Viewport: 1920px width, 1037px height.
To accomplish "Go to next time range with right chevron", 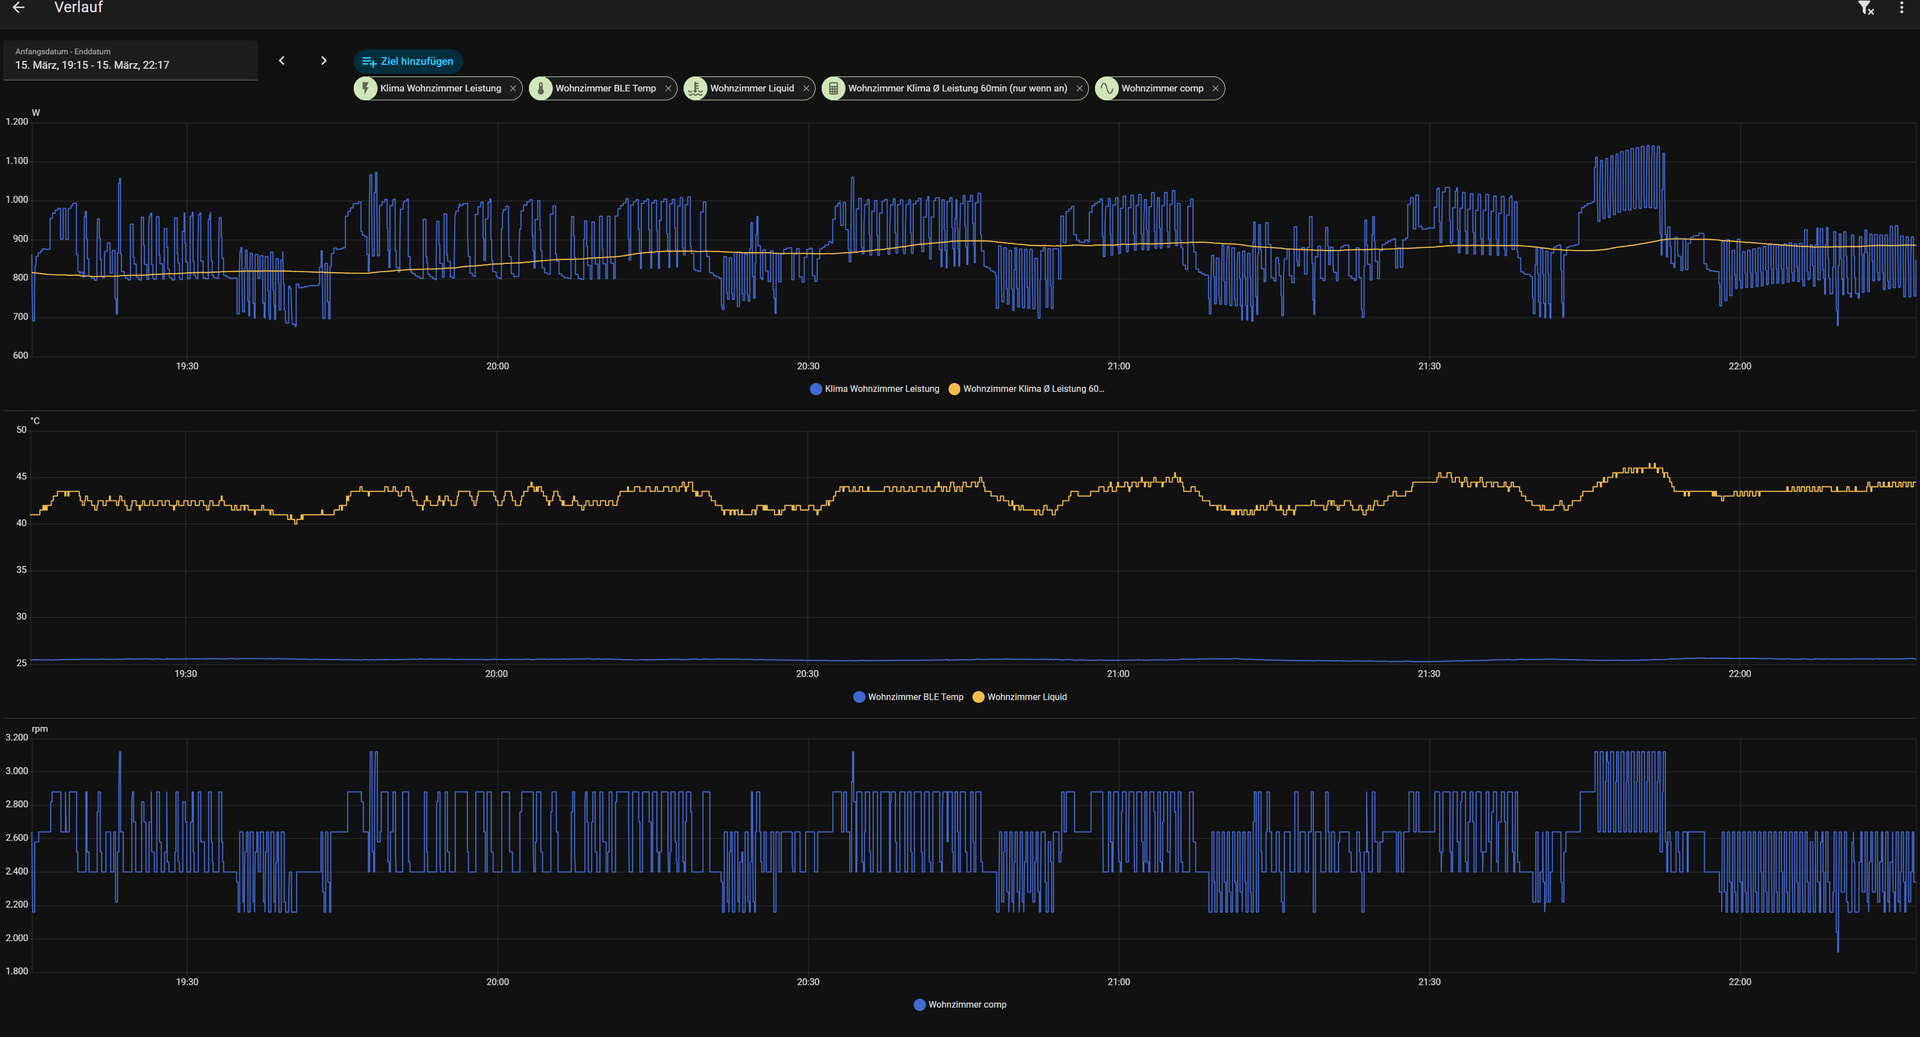I will coord(323,61).
